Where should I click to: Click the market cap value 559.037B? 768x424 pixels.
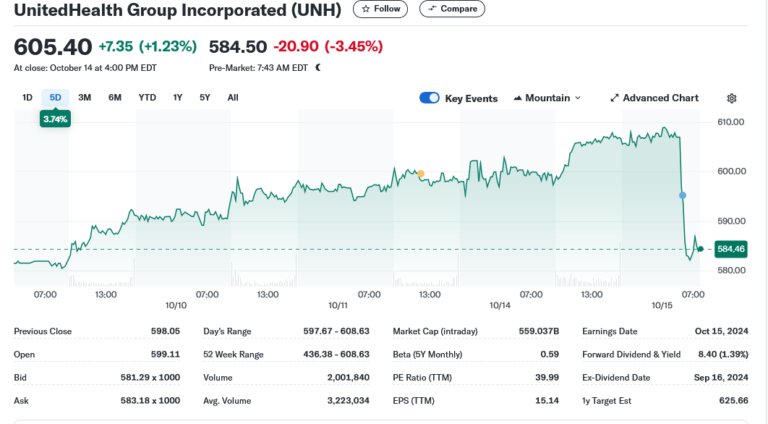click(x=539, y=331)
